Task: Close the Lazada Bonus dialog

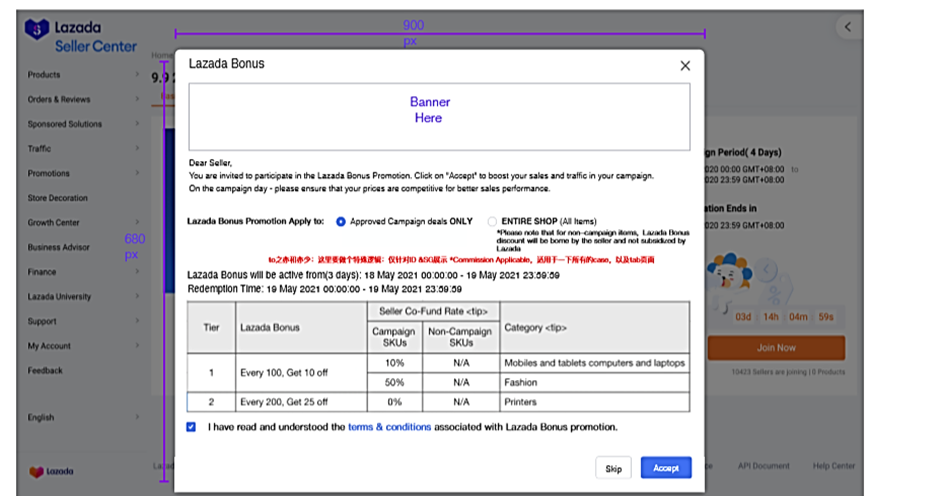Action: pos(685,66)
